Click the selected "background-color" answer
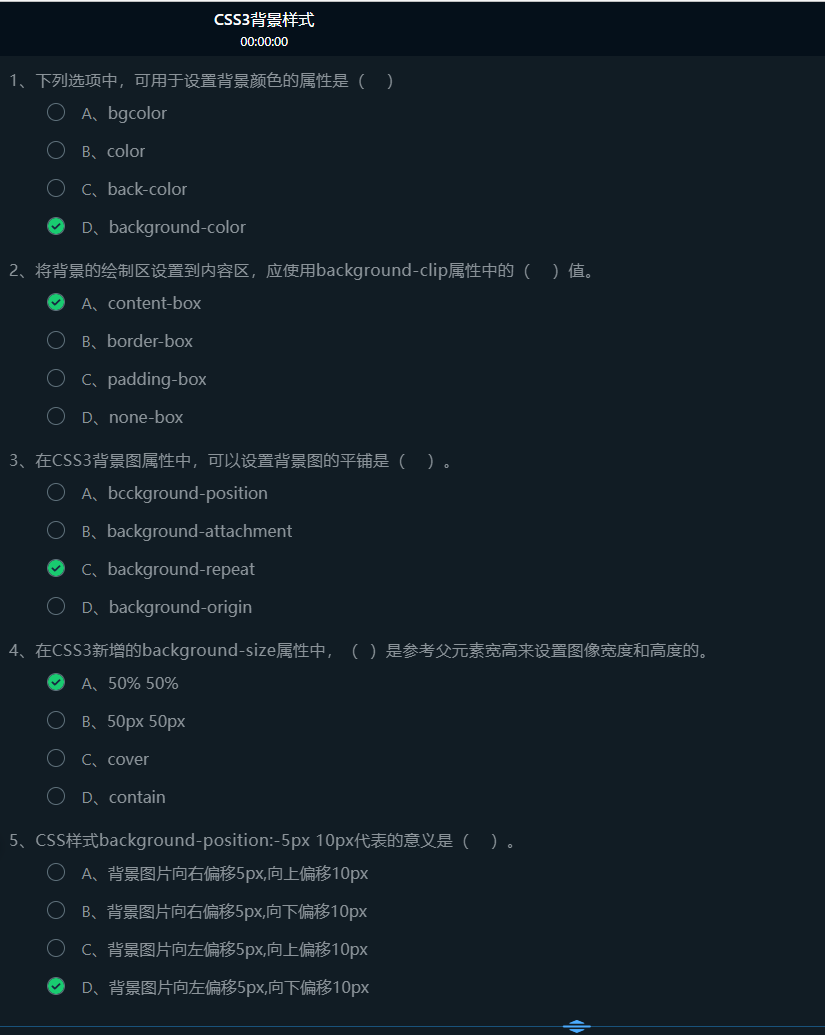825x1035 pixels. 56,226
